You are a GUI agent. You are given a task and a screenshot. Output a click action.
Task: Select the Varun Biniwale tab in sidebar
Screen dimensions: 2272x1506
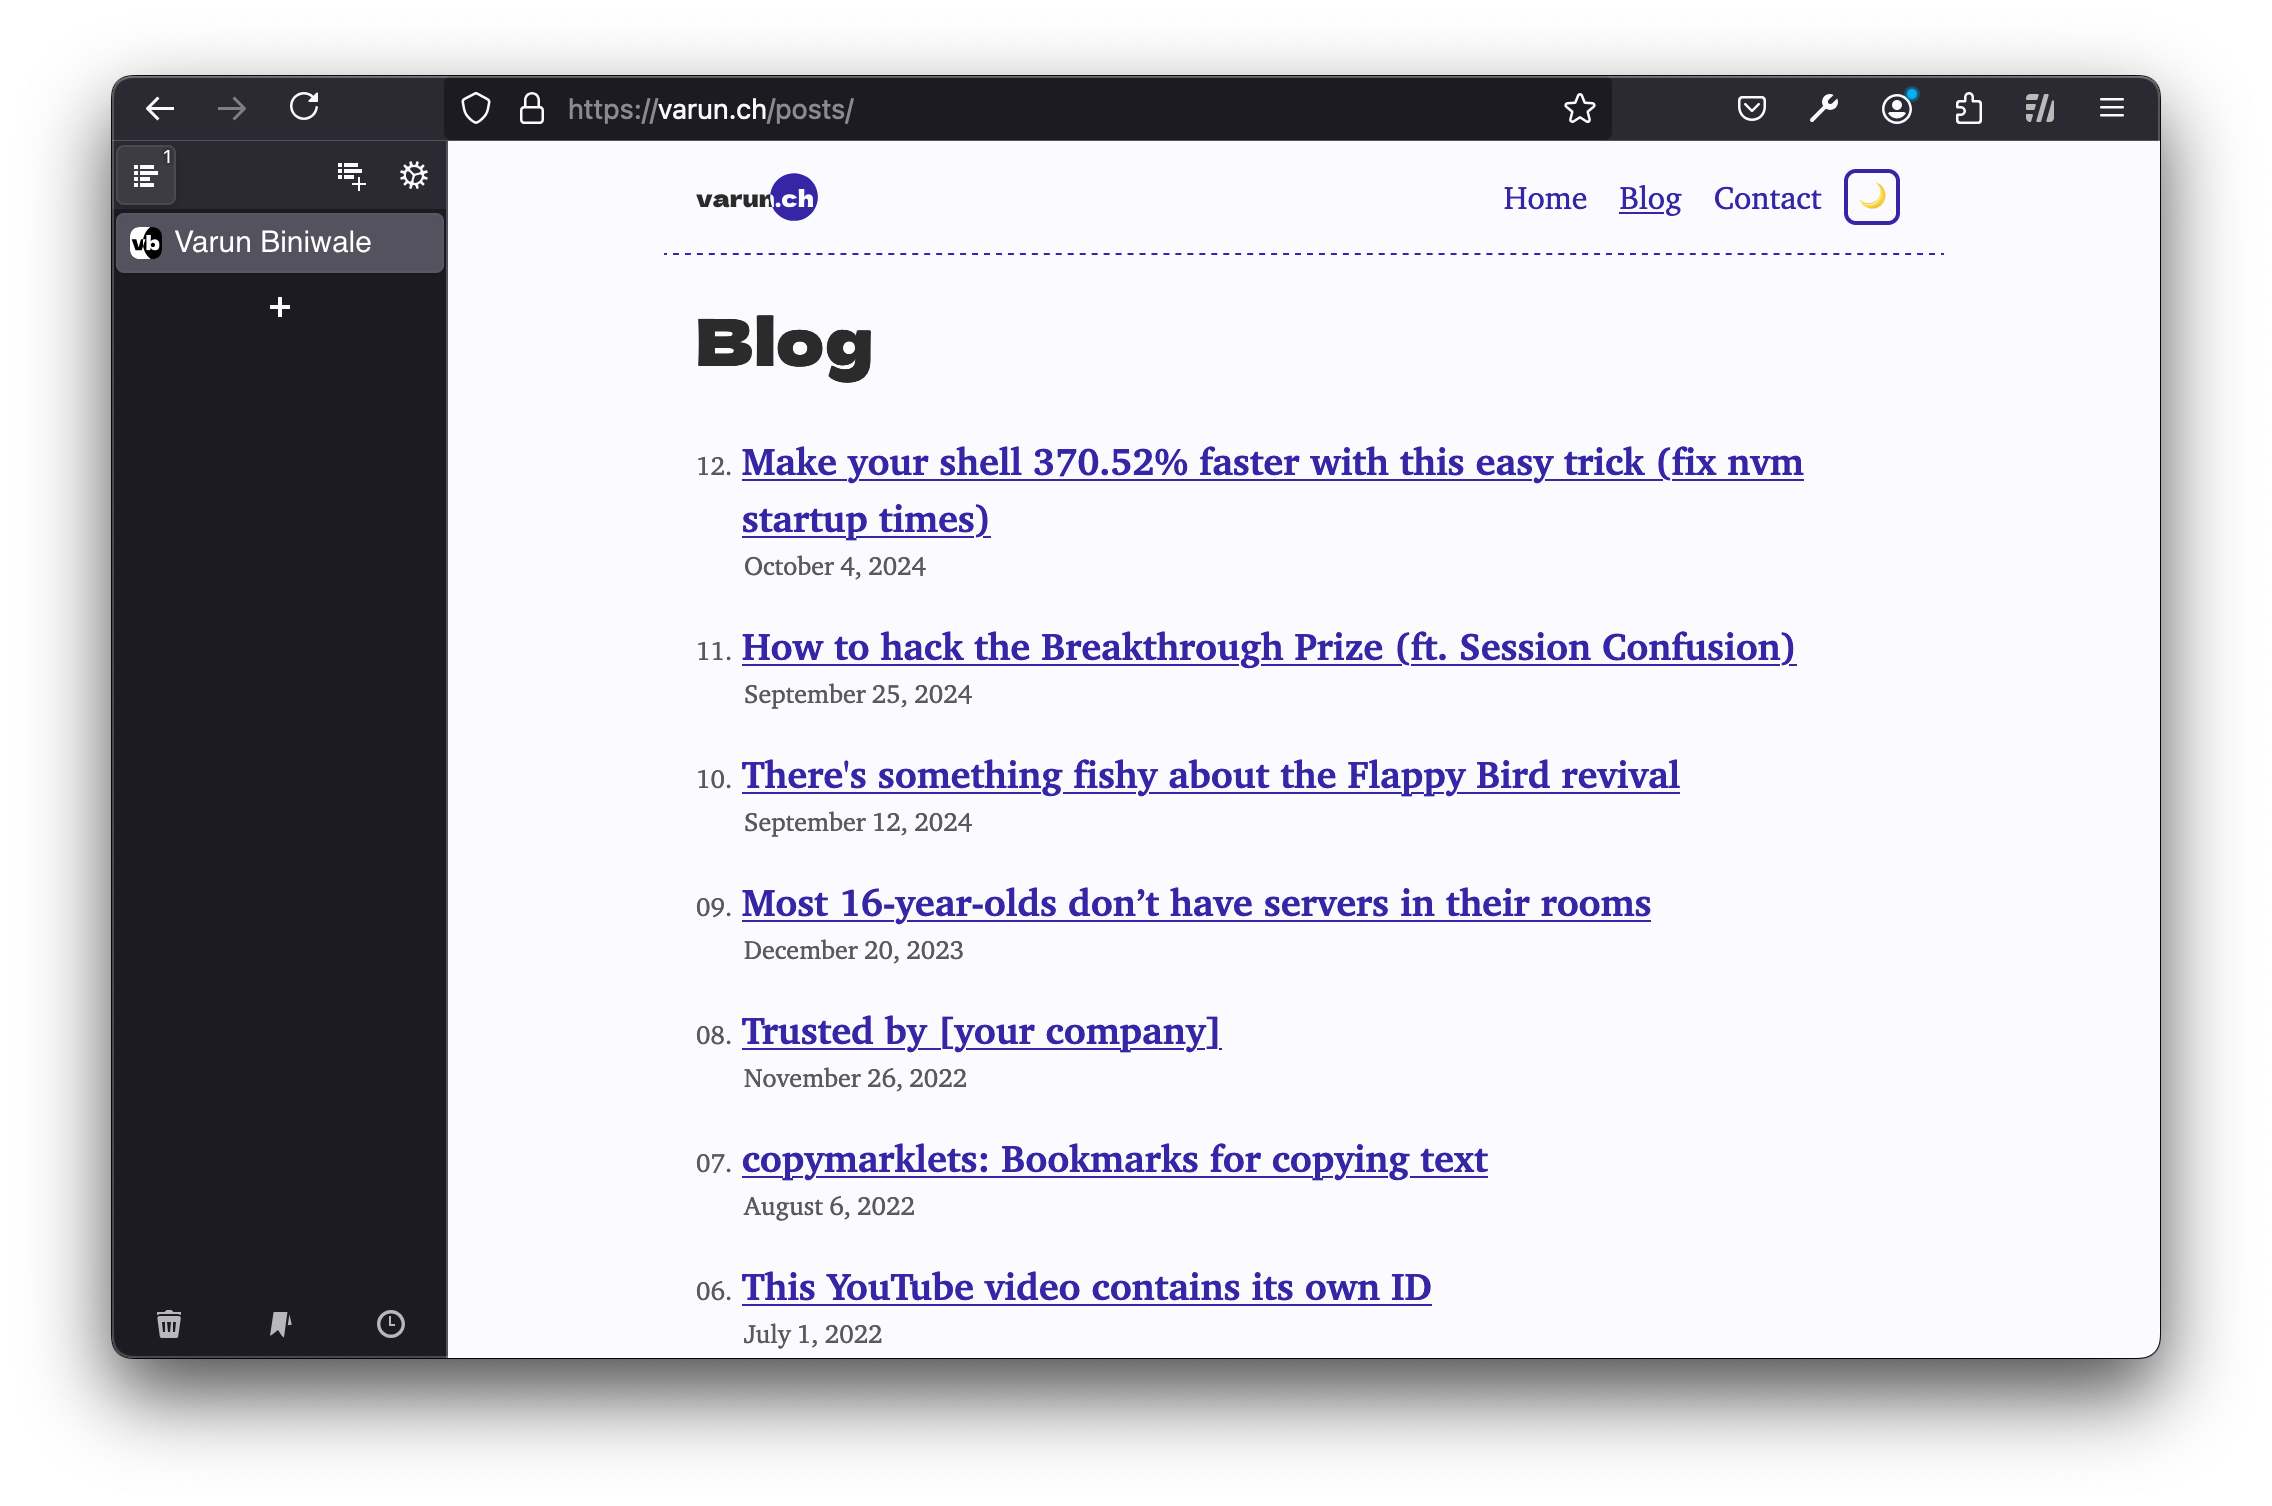pos(280,242)
